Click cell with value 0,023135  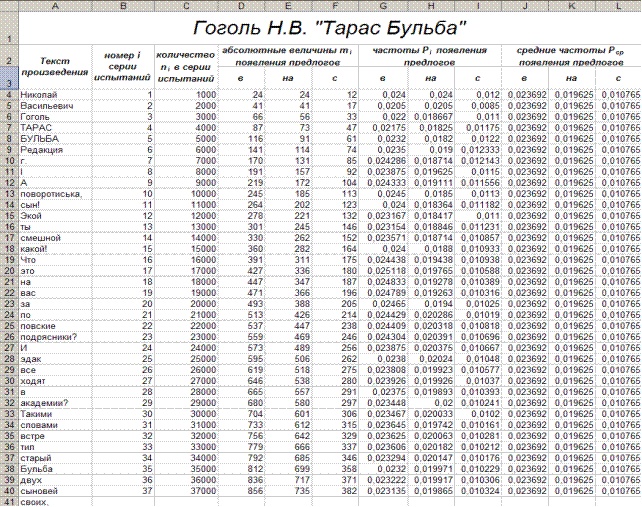point(383,491)
